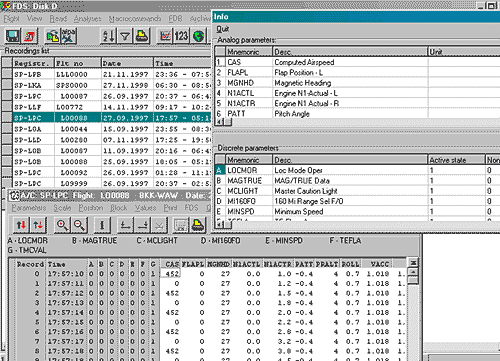Click the sort arrows icon in main toolbar
The image size is (500, 361).
pos(108,36)
